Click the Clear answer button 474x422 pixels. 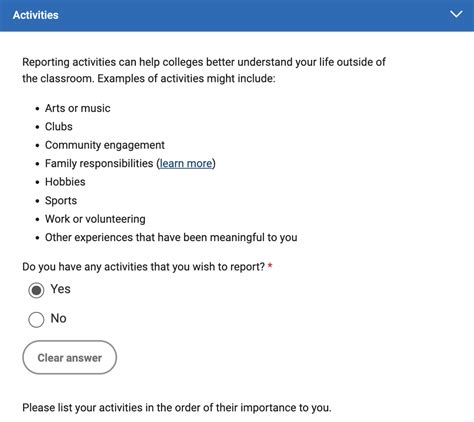pos(70,357)
